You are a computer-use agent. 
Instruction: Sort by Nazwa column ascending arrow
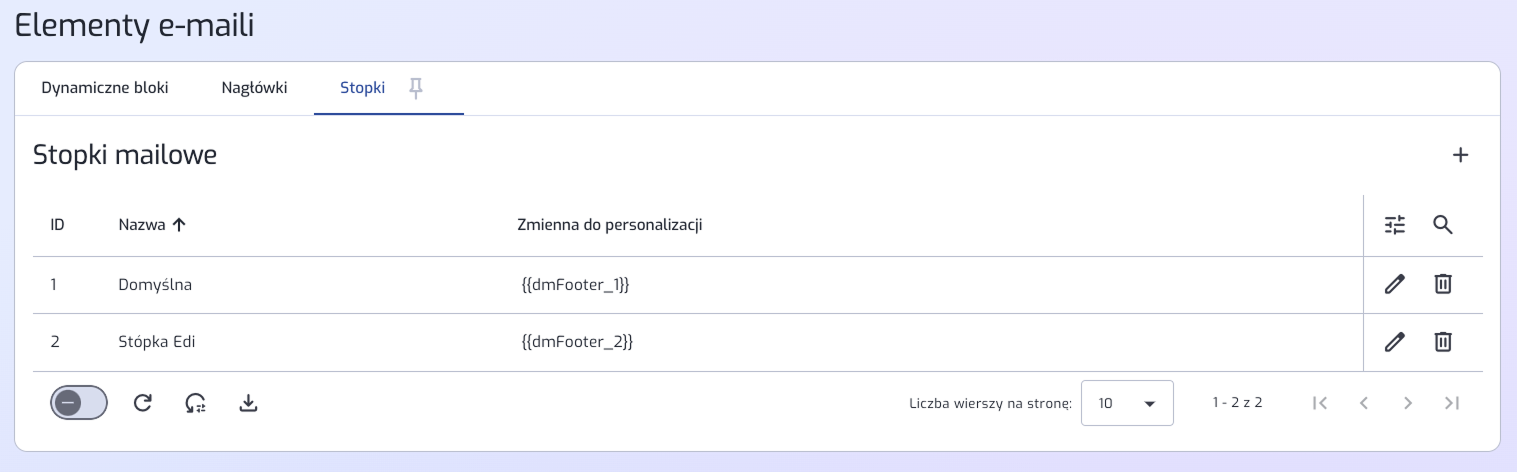point(179,225)
